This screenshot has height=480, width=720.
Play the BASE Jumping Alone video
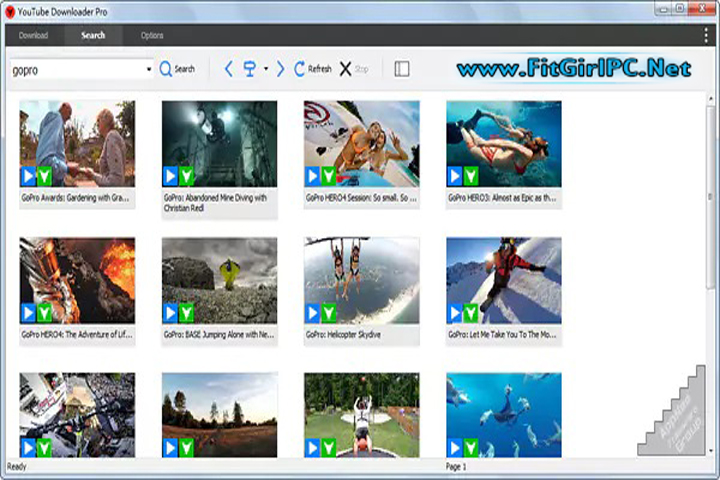(170, 313)
